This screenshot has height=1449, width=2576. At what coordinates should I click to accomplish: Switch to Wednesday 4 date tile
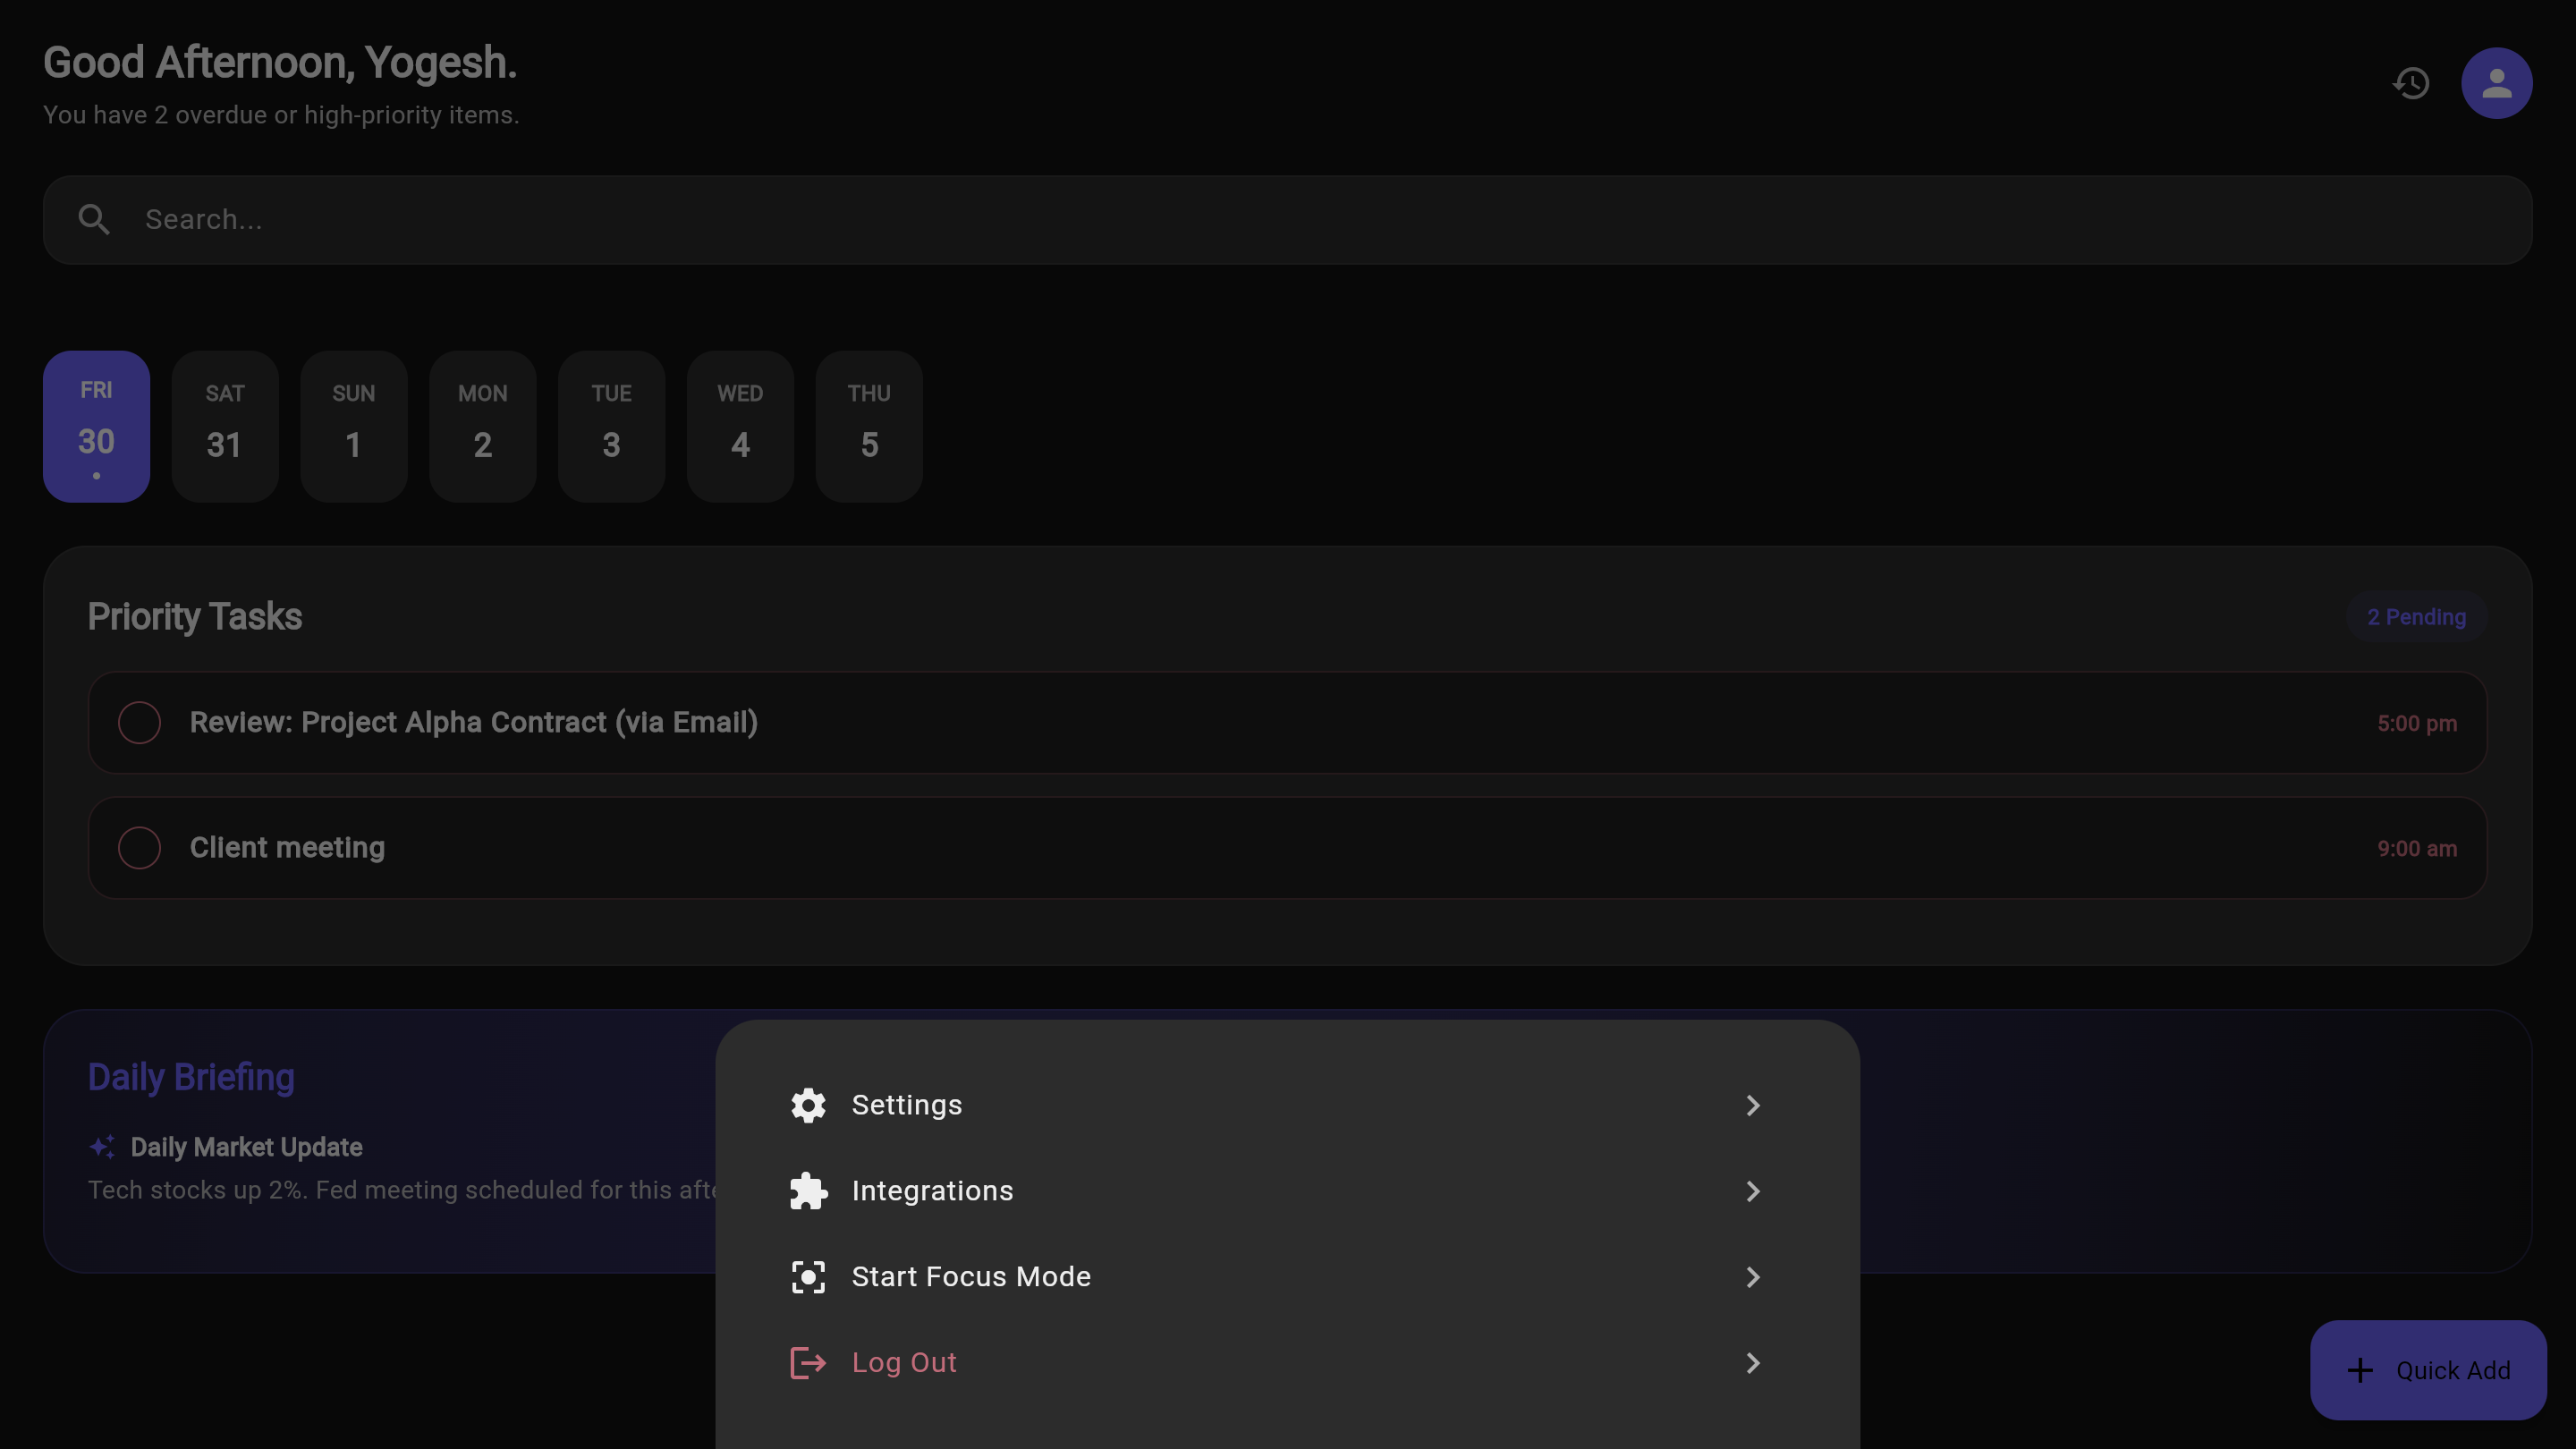[x=740, y=426]
